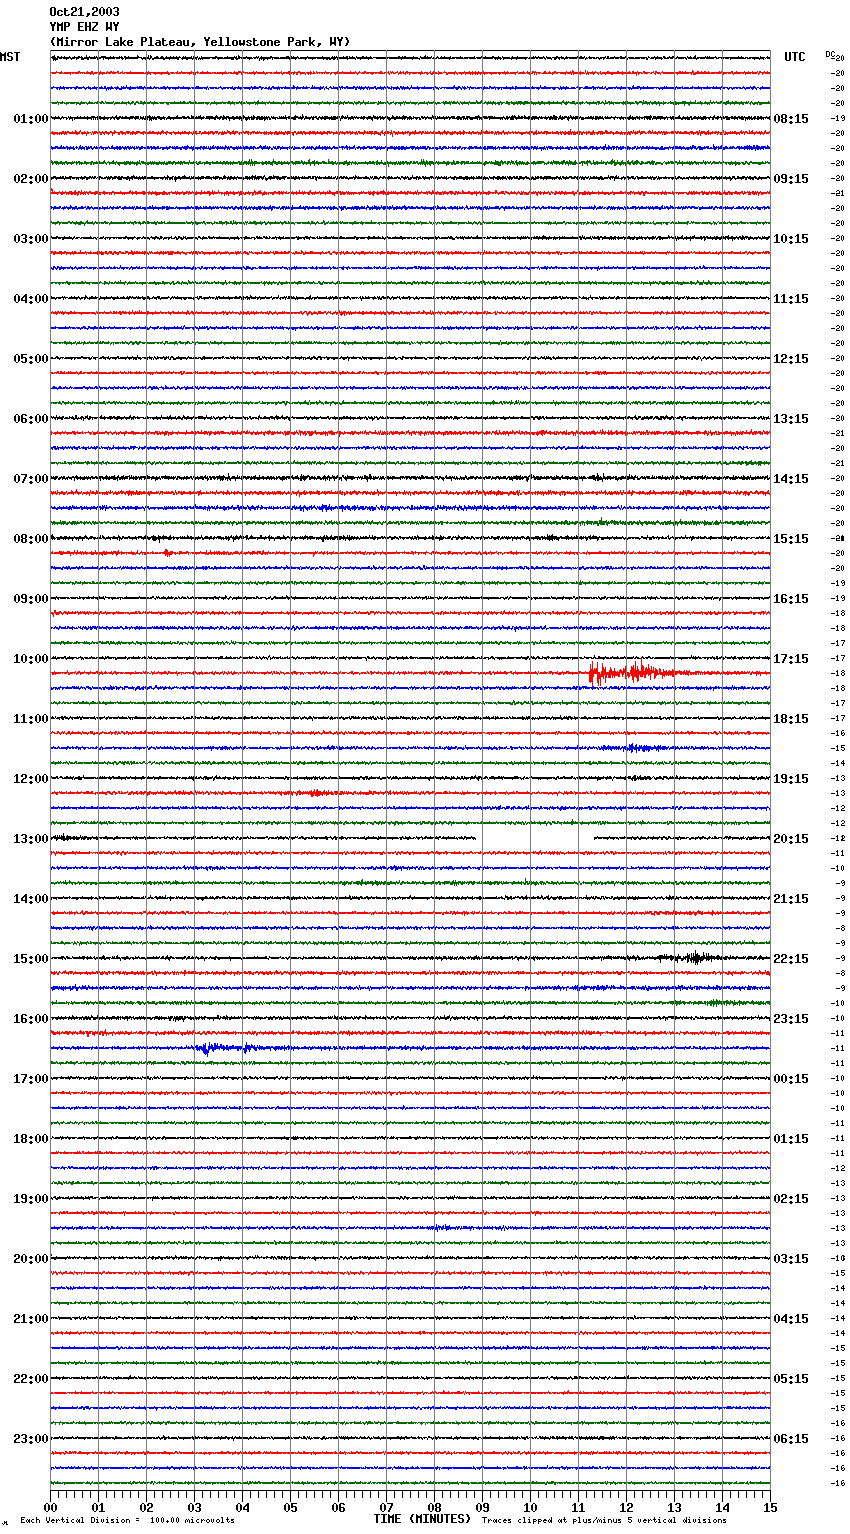Select the 17:00 MST hour label
This screenshot has height=1534, width=850.
(x=31, y=1079)
